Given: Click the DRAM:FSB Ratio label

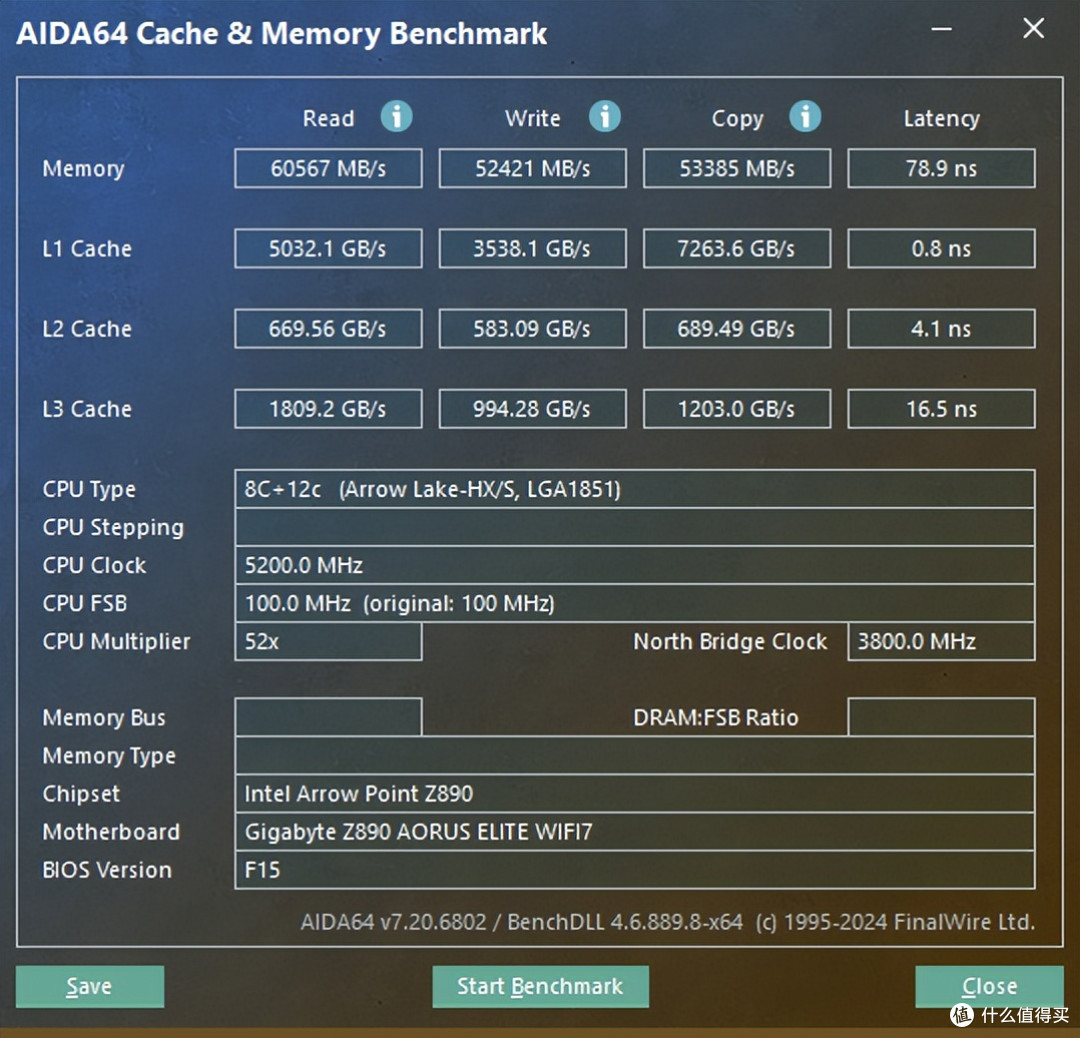Looking at the screenshot, I should click(x=715, y=718).
